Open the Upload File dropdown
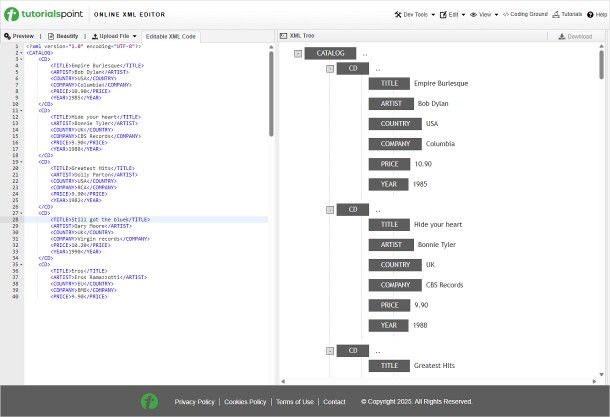 coord(114,36)
